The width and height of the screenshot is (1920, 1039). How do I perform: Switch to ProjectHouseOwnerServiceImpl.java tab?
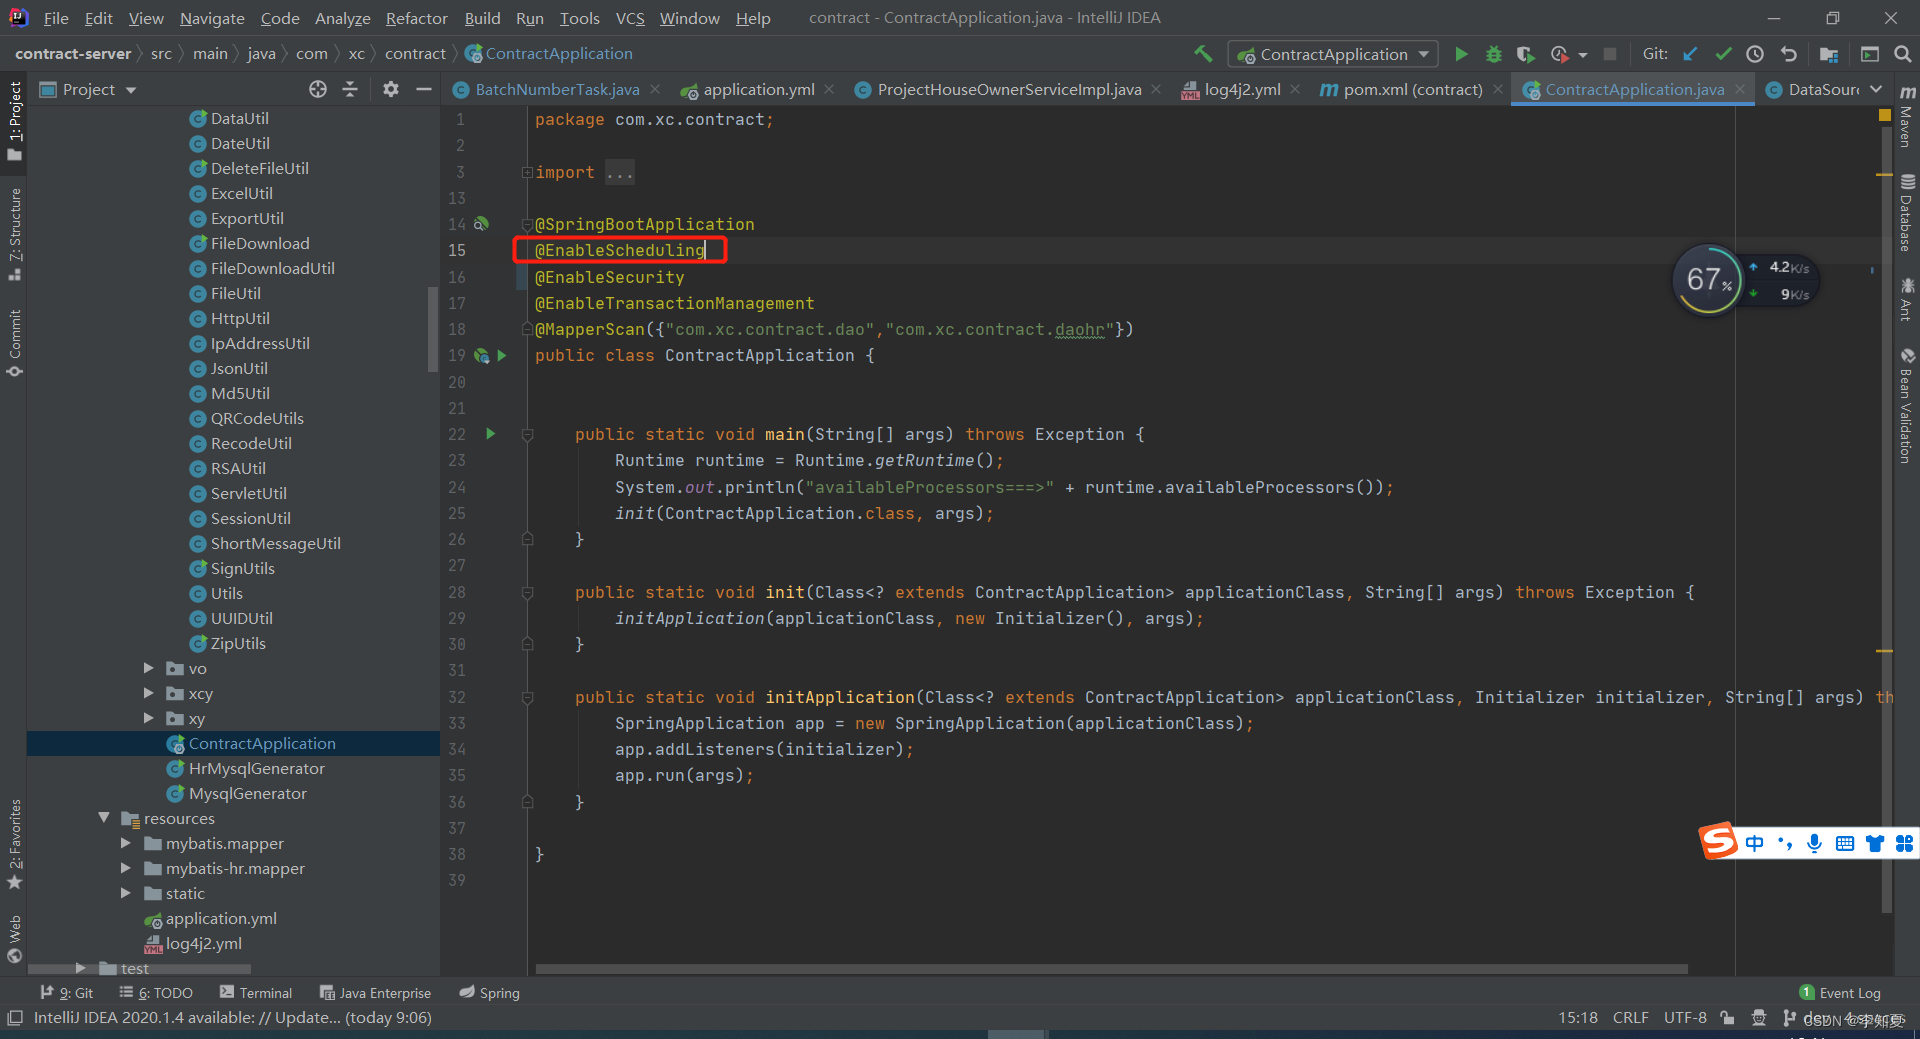[1007, 89]
